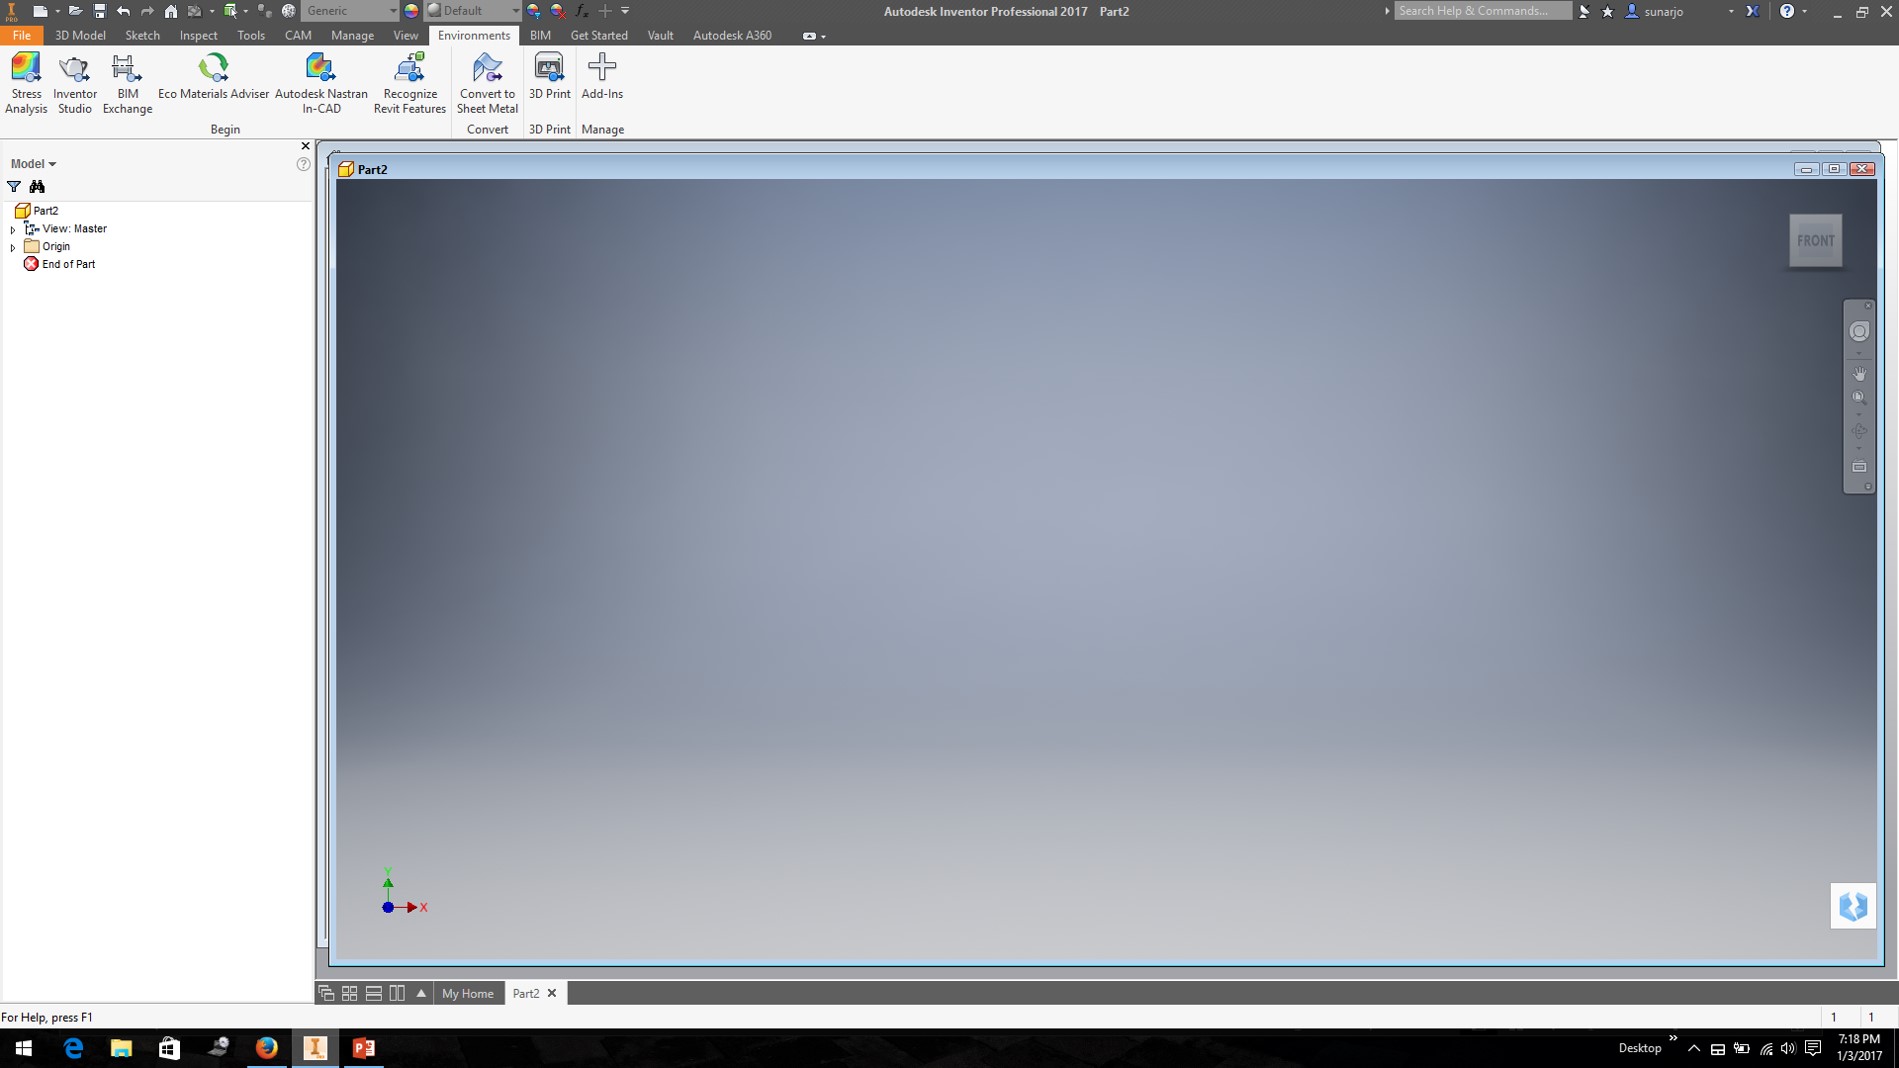Expand the View: Master node
Image resolution: width=1899 pixels, height=1068 pixels.
pos(12,228)
